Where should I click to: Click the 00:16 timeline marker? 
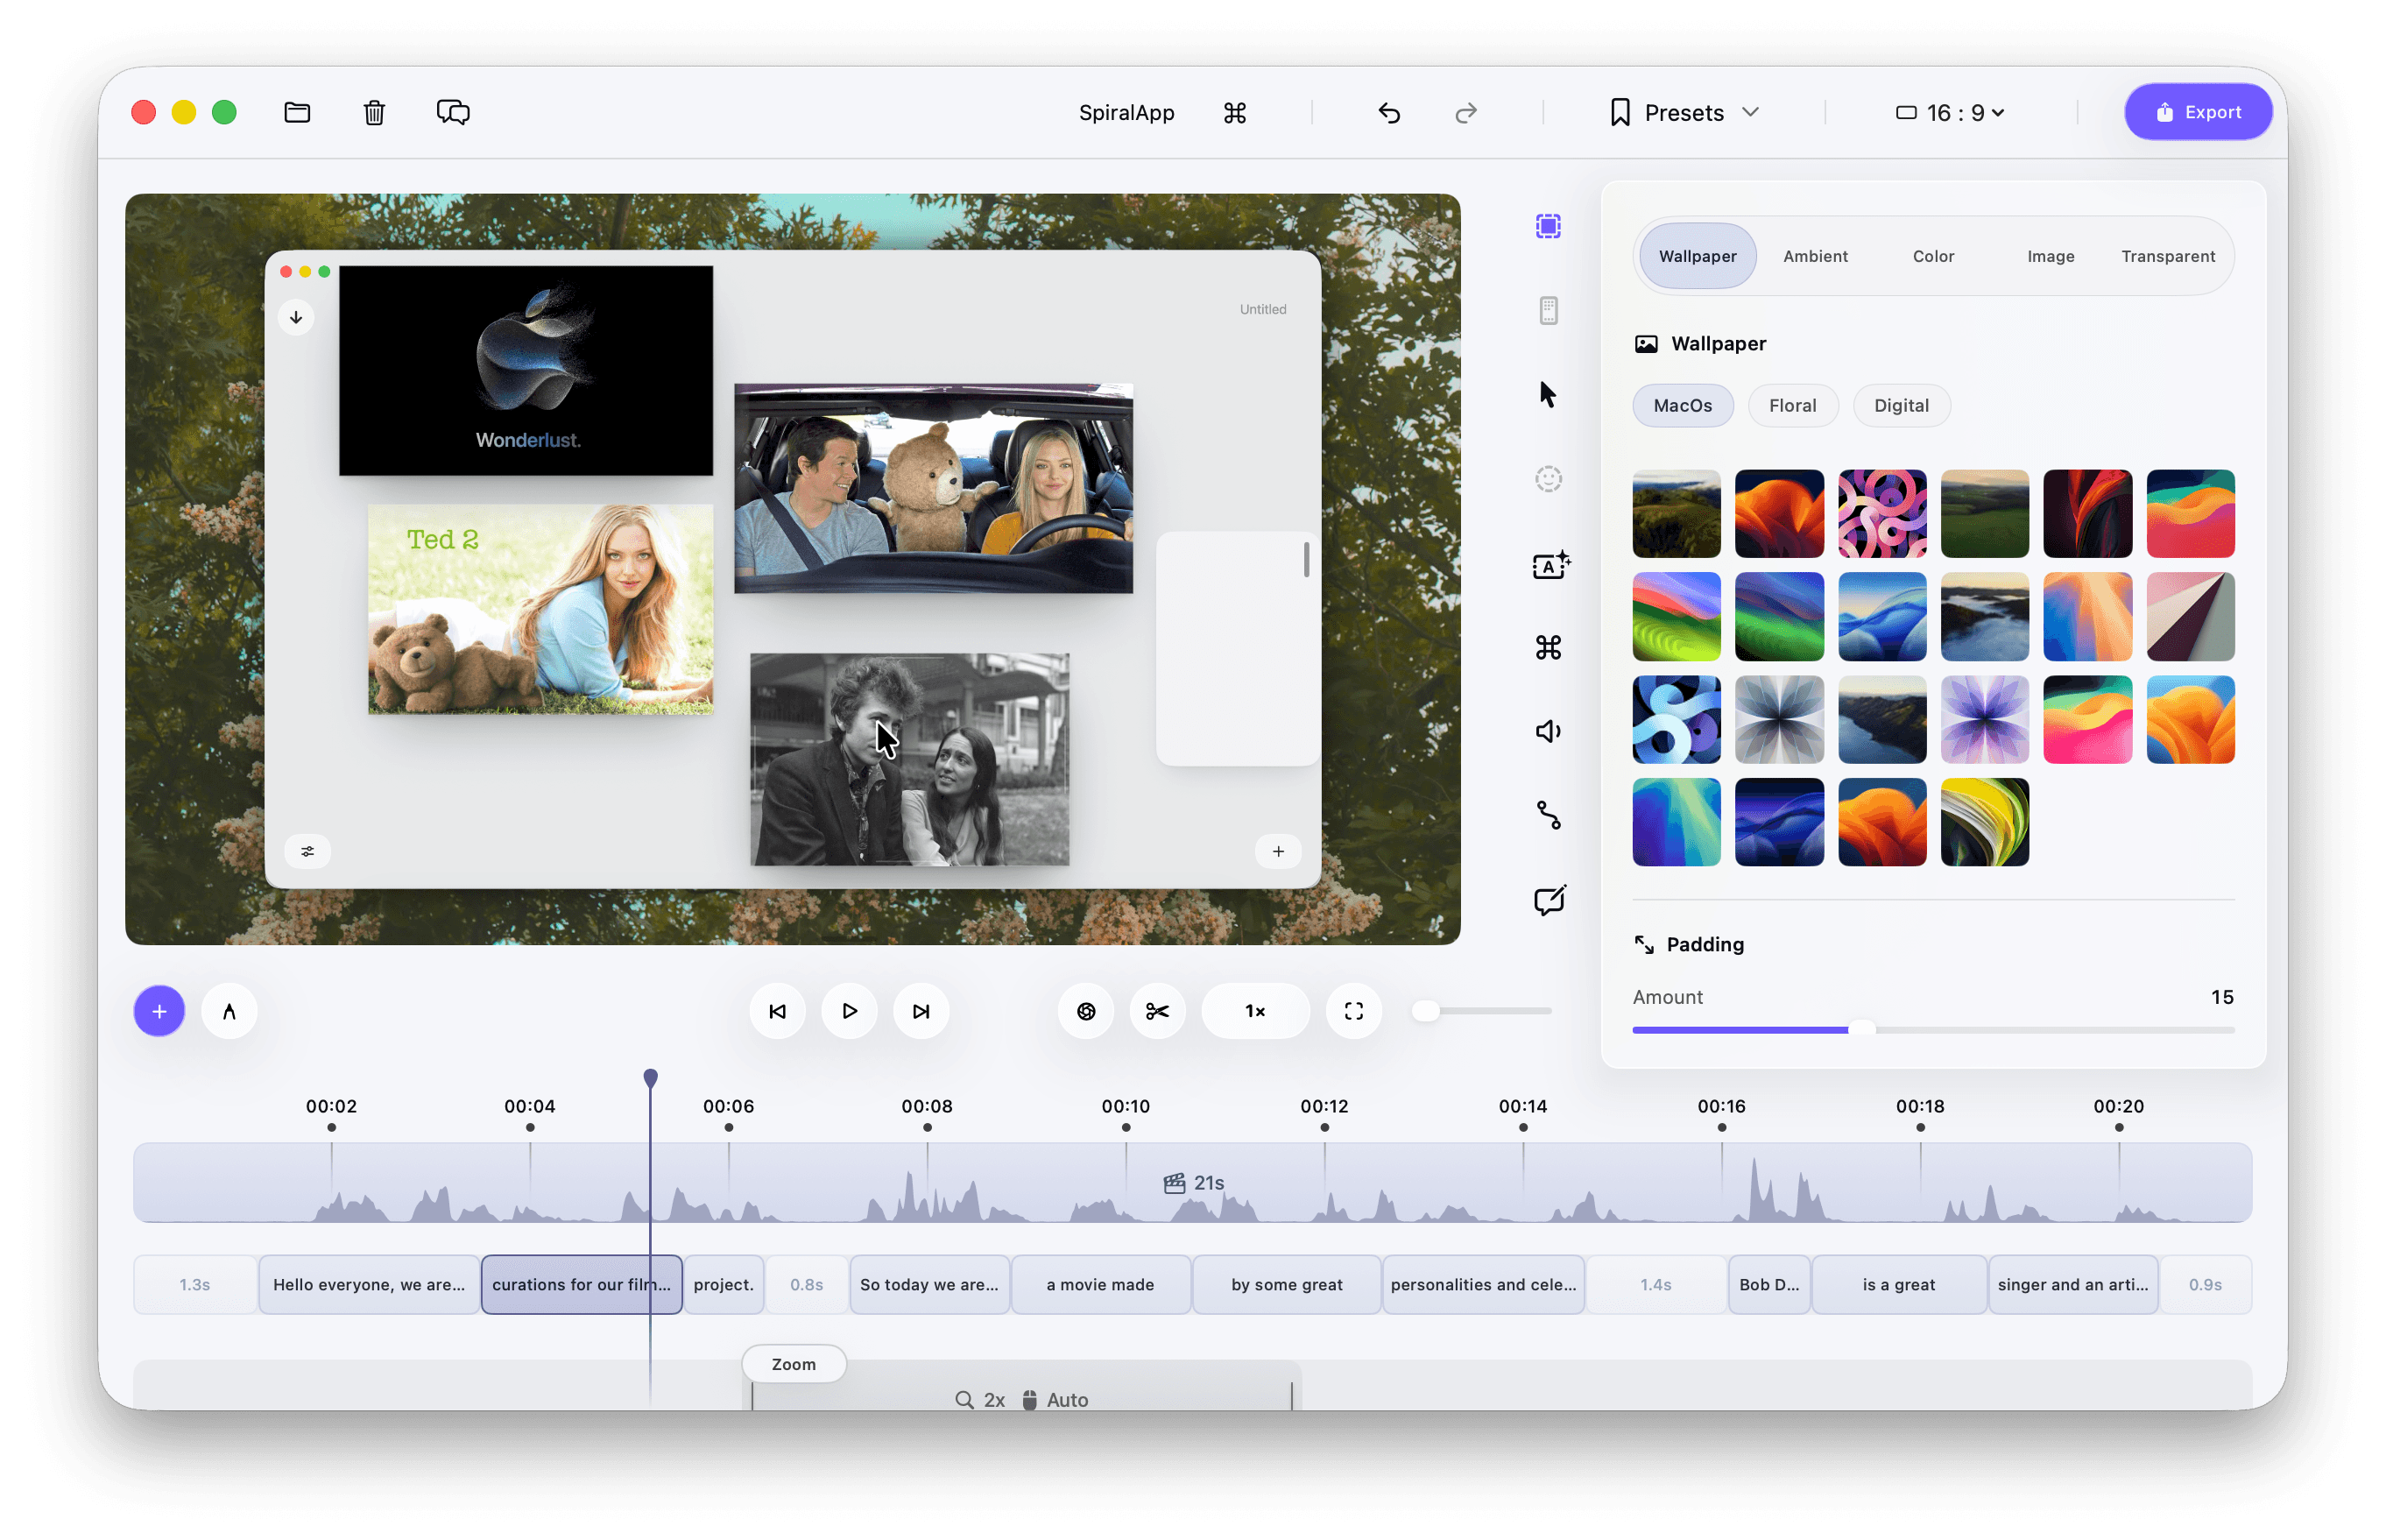tap(1721, 1107)
